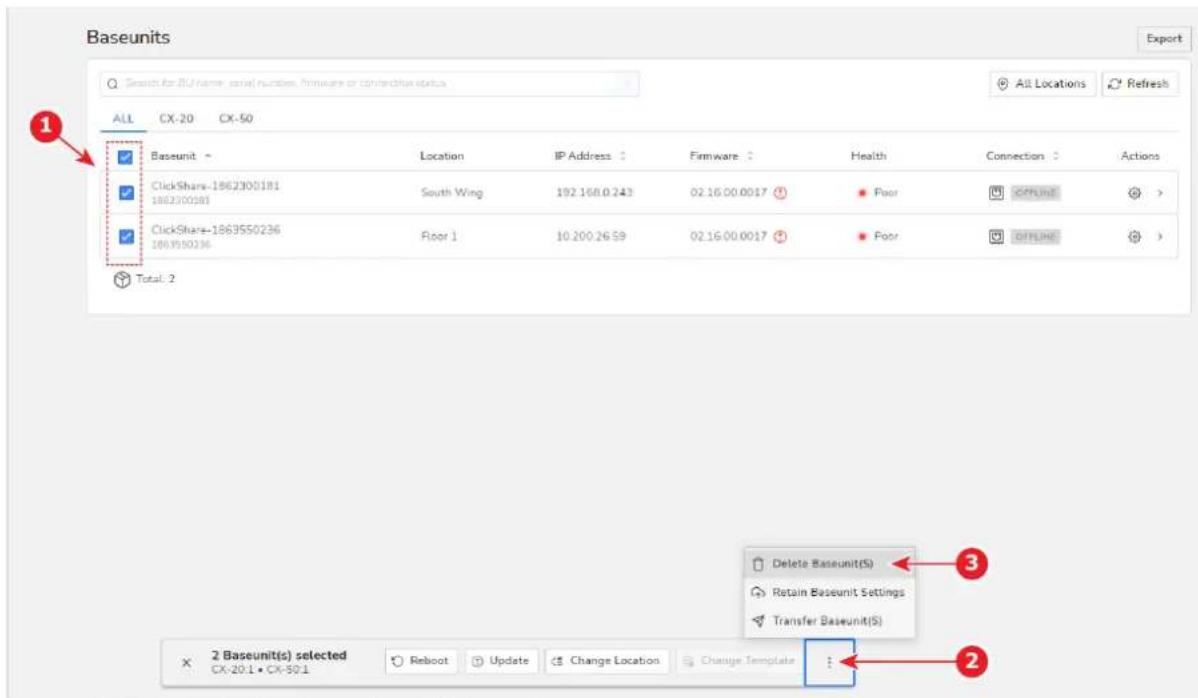Click the Update button
Screen dimensions: 1198x698
pos(501,661)
